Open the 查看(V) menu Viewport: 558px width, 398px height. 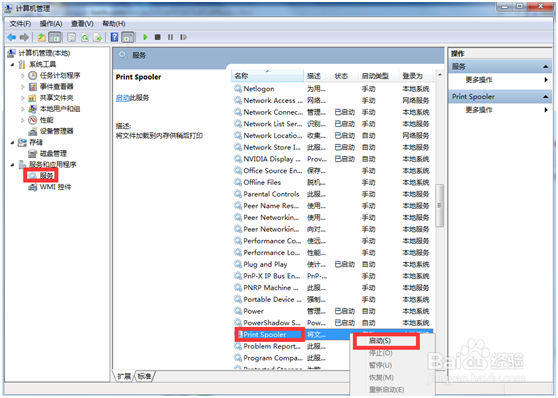pos(82,23)
